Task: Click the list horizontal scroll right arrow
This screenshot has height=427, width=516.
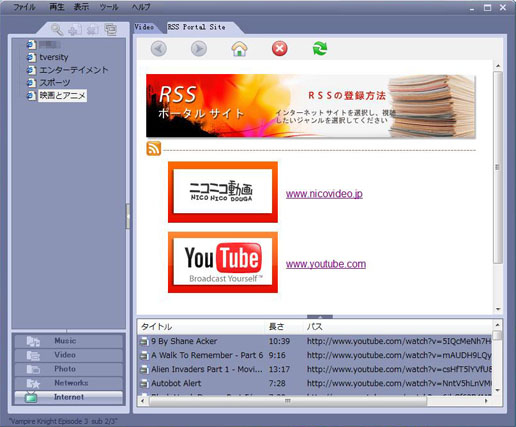Action: 486,401
